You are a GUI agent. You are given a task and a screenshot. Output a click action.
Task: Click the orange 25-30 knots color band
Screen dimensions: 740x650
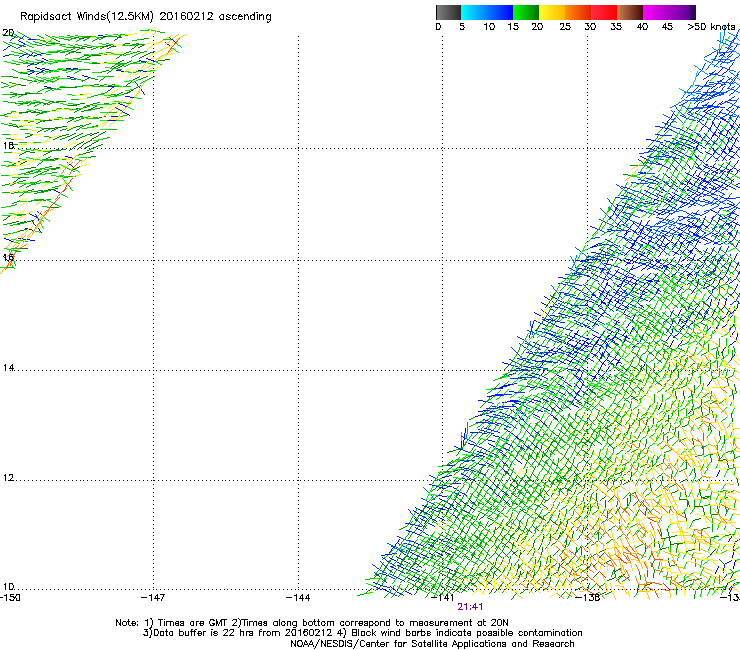point(578,12)
